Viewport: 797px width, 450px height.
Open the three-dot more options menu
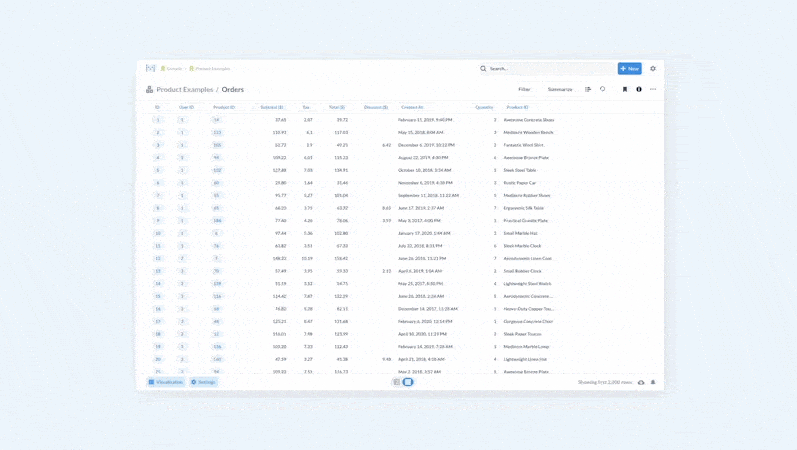tap(653, 89)
